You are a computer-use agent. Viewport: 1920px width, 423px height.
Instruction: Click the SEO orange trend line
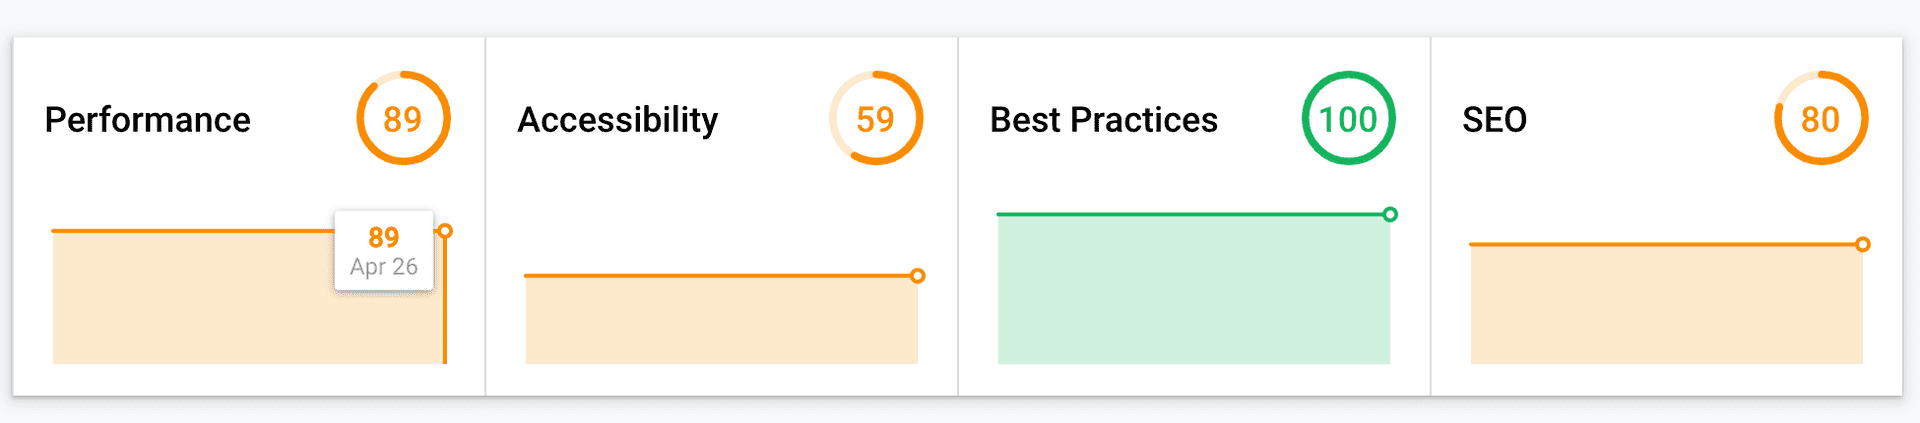[1662, 244]
